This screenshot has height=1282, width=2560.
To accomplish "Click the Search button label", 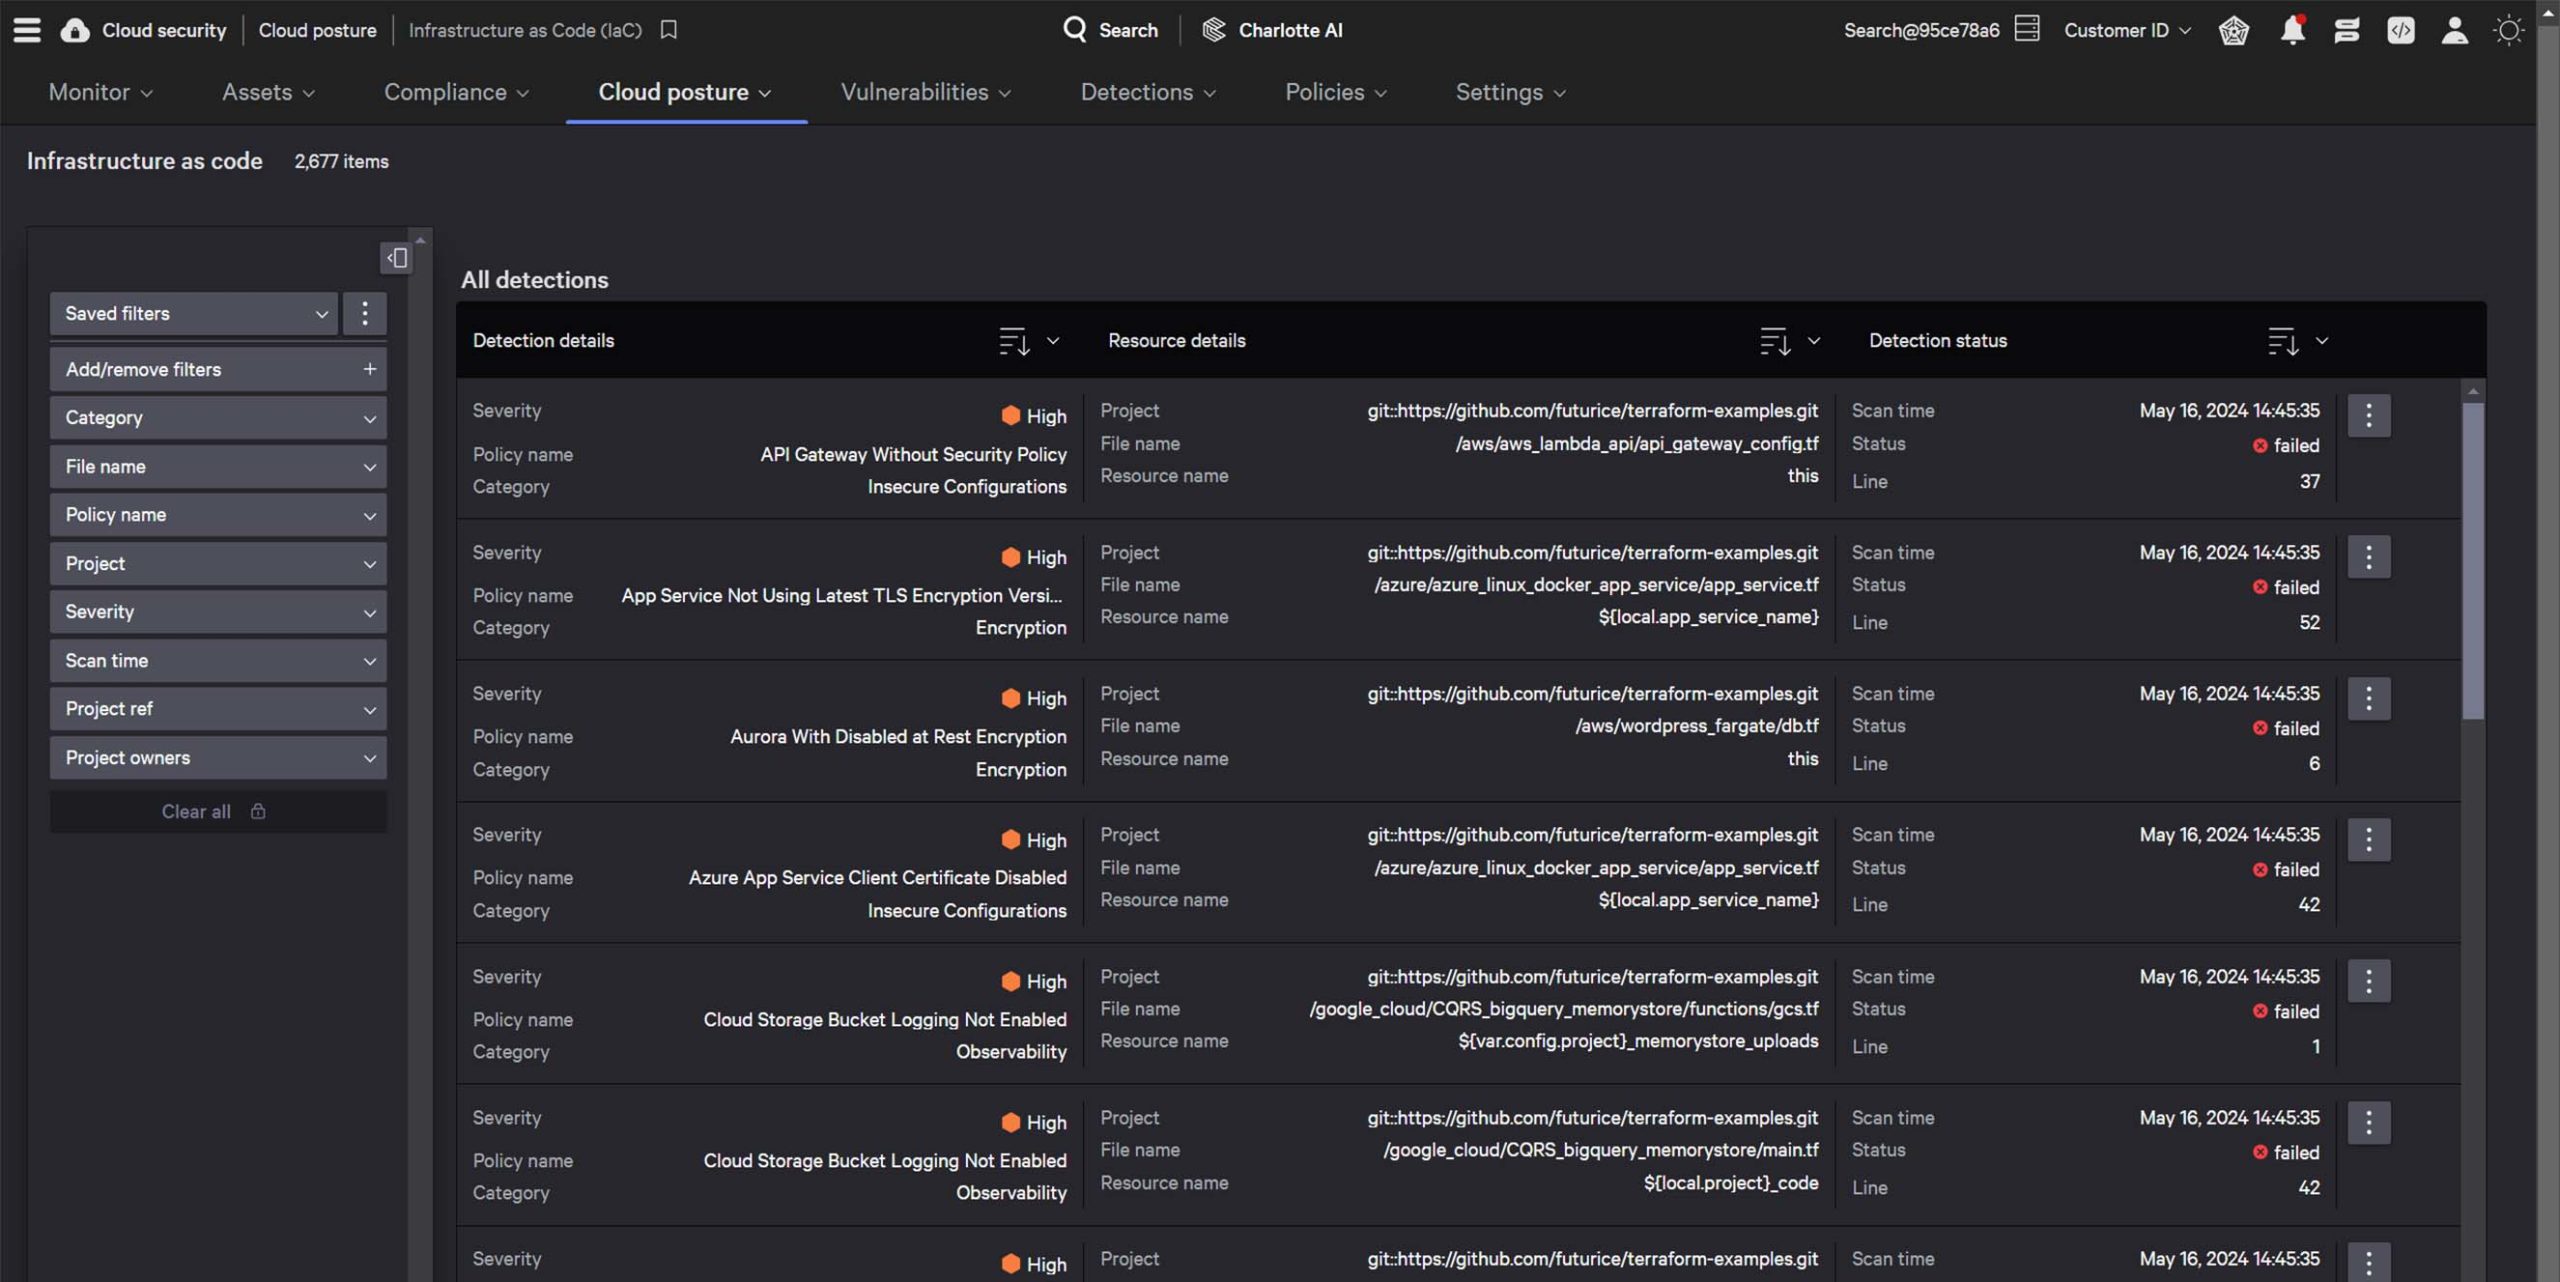I will tap(1128, 30).
